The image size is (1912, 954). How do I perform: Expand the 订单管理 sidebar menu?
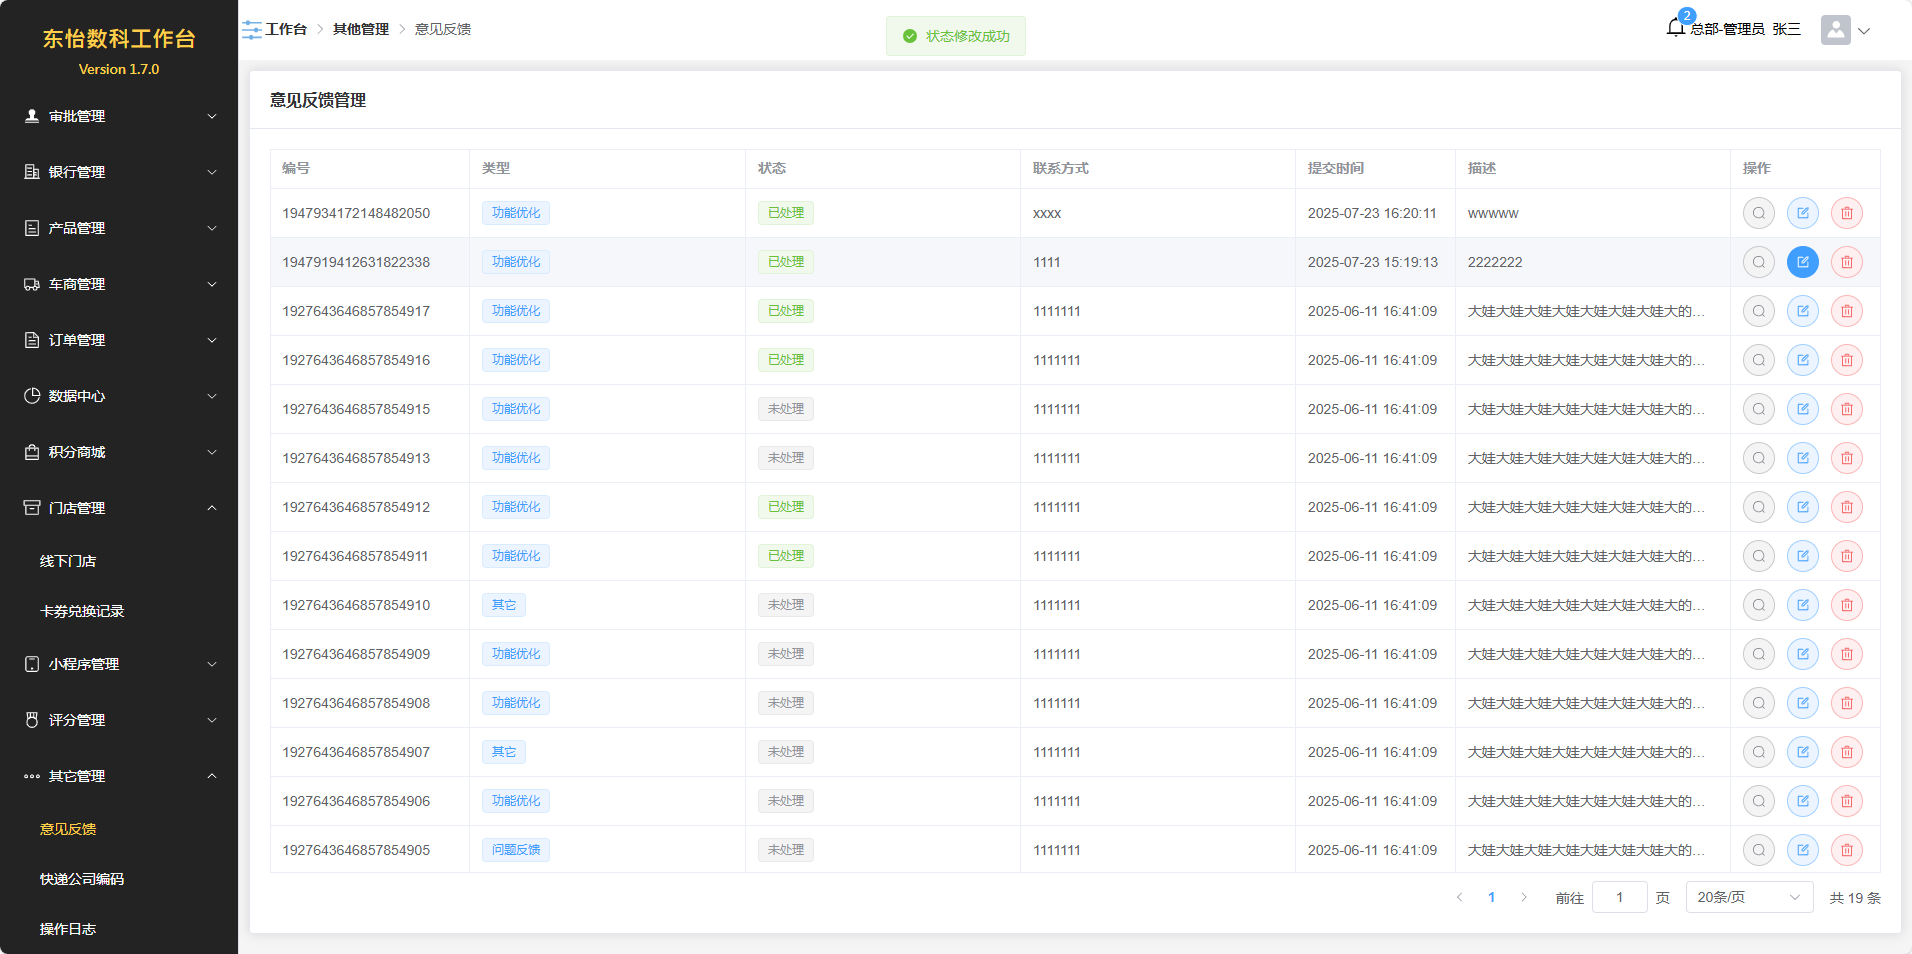(x=119, y=340)
